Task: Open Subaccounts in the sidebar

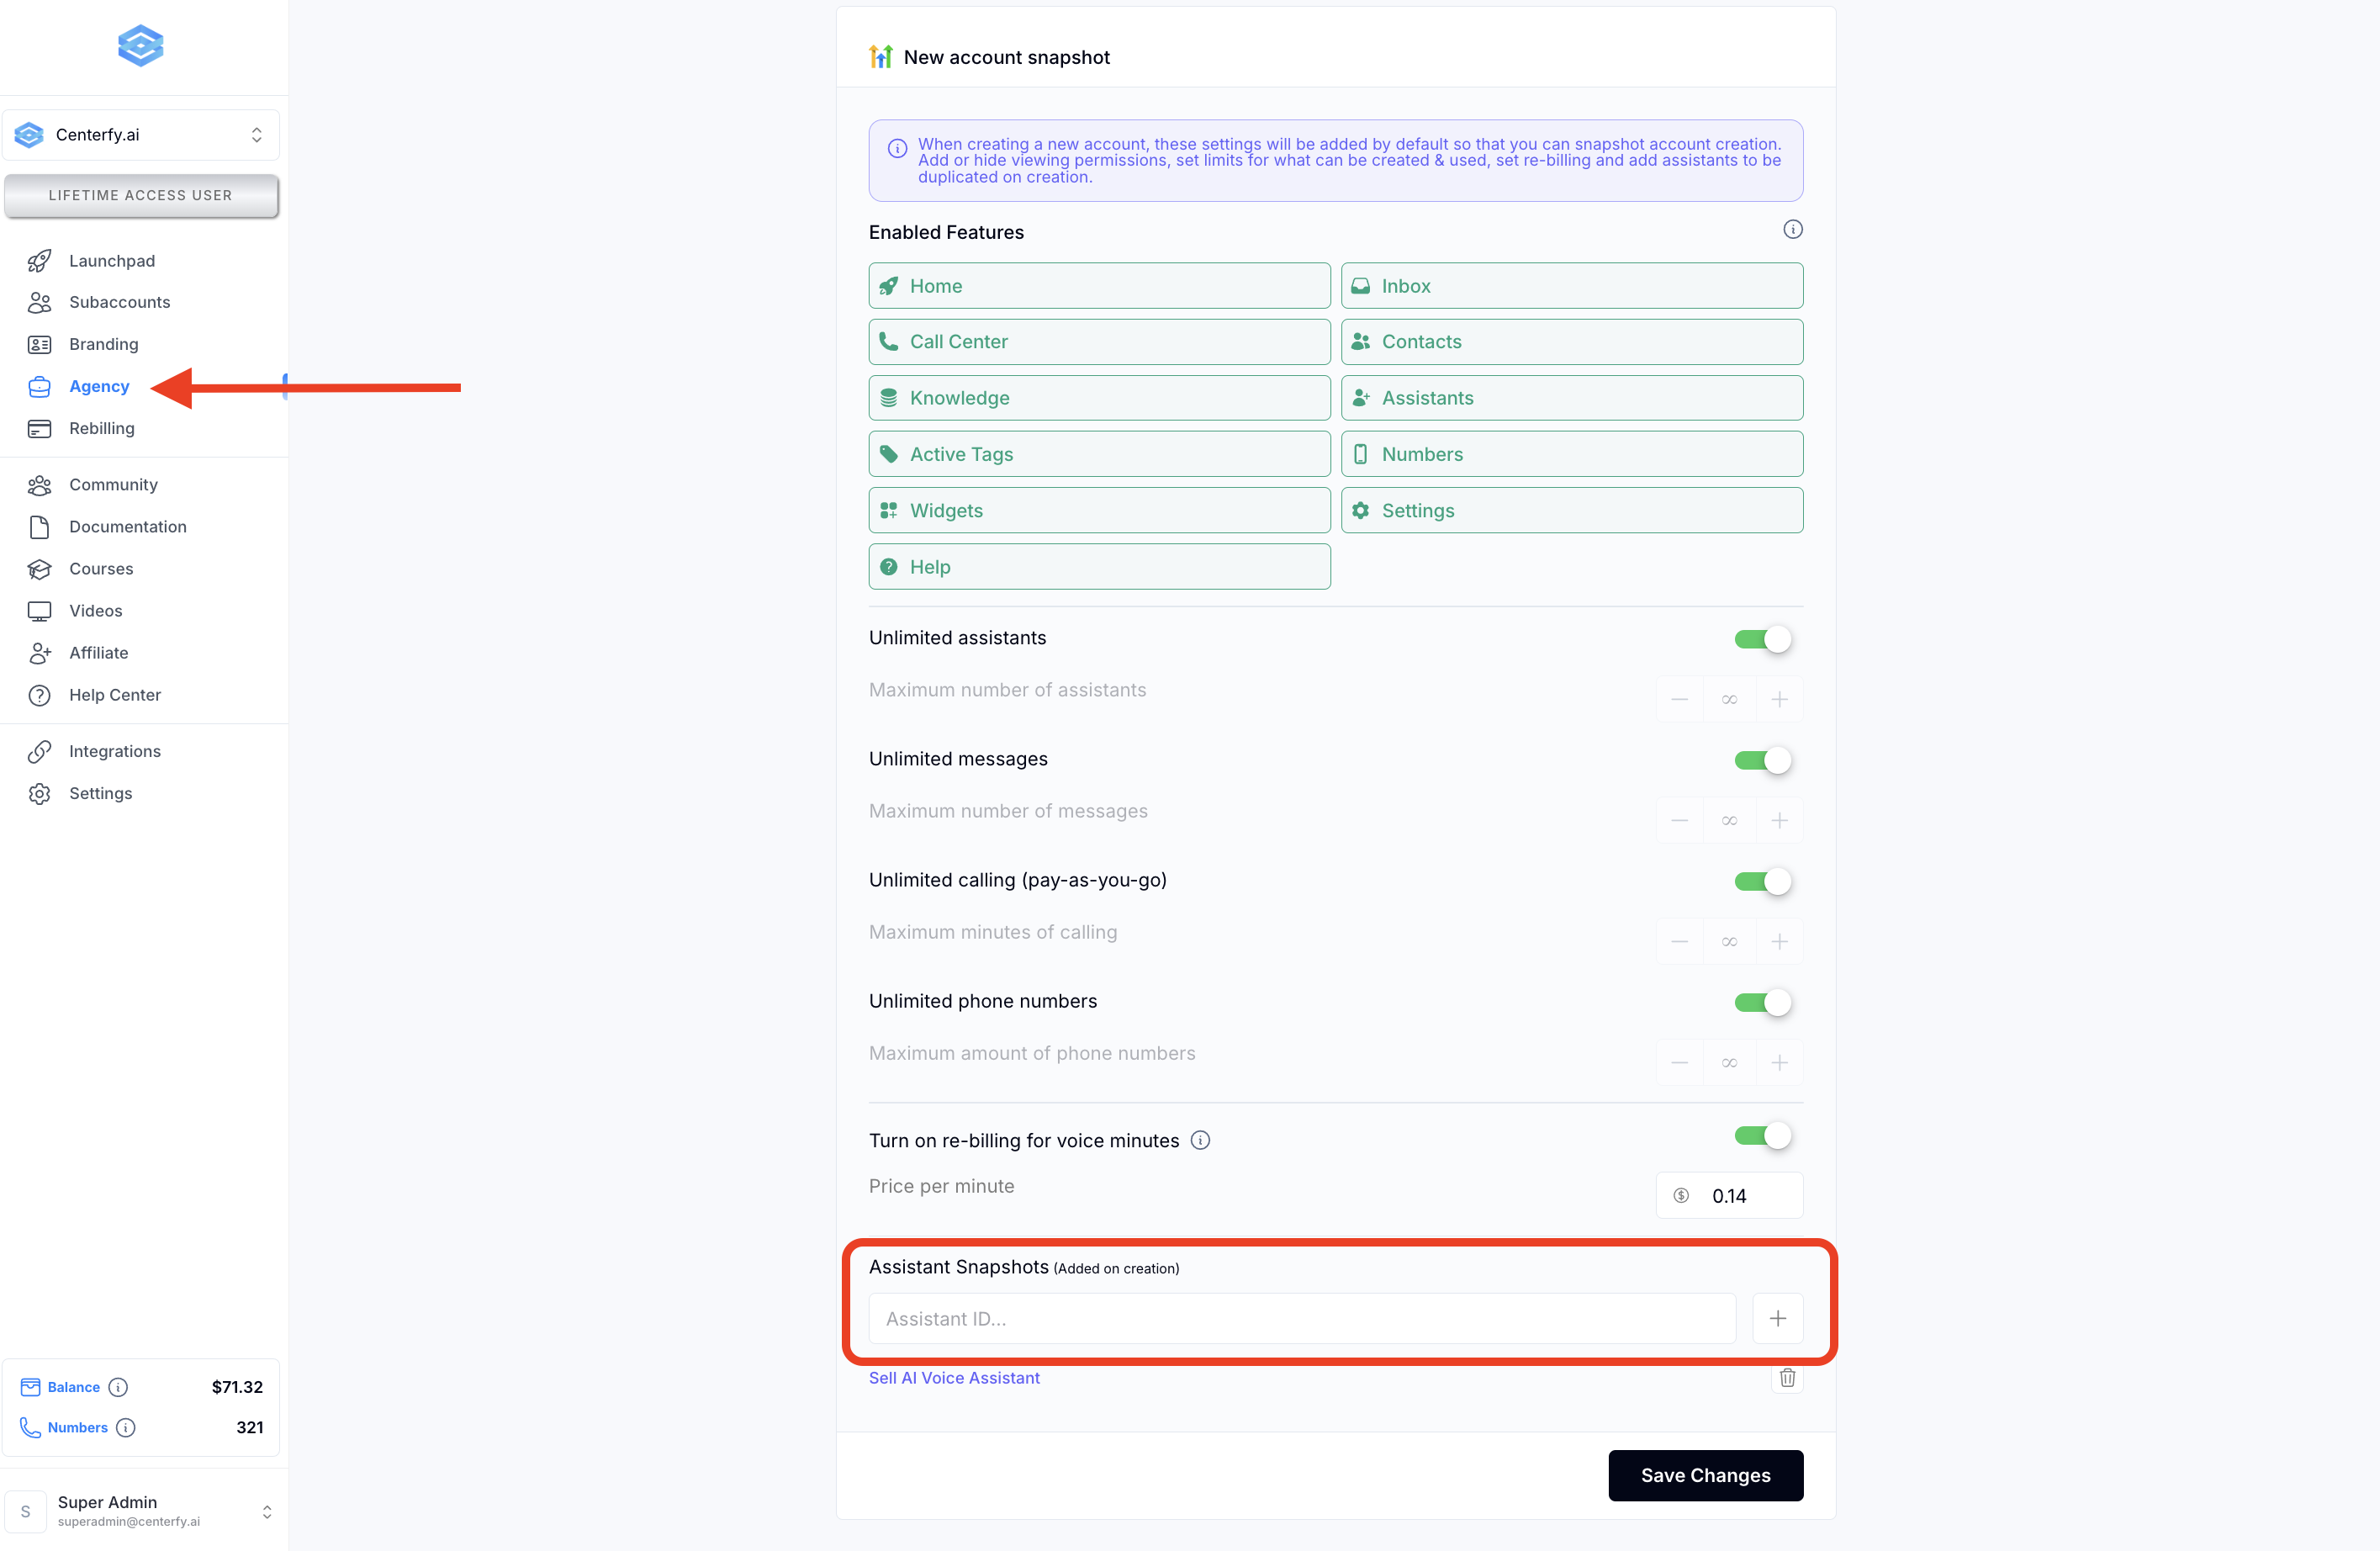Action: (119, 302)
